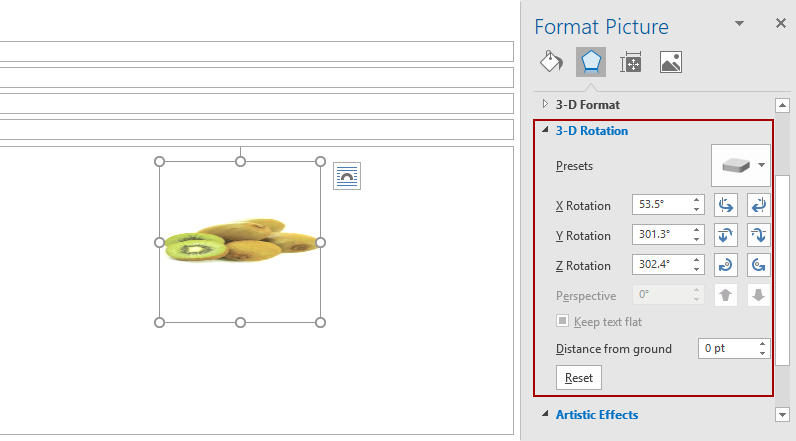This screenshot has width=796, height=441.
Task: Increase the Distance from ground value
Action: (x=762, y=344)
